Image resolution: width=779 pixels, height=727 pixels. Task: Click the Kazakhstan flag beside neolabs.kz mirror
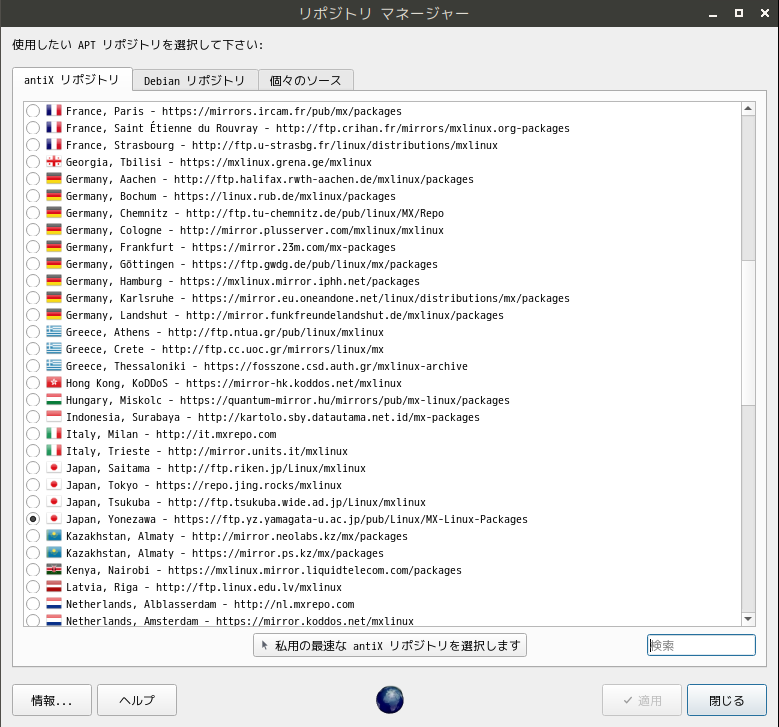tap(54, 536)
